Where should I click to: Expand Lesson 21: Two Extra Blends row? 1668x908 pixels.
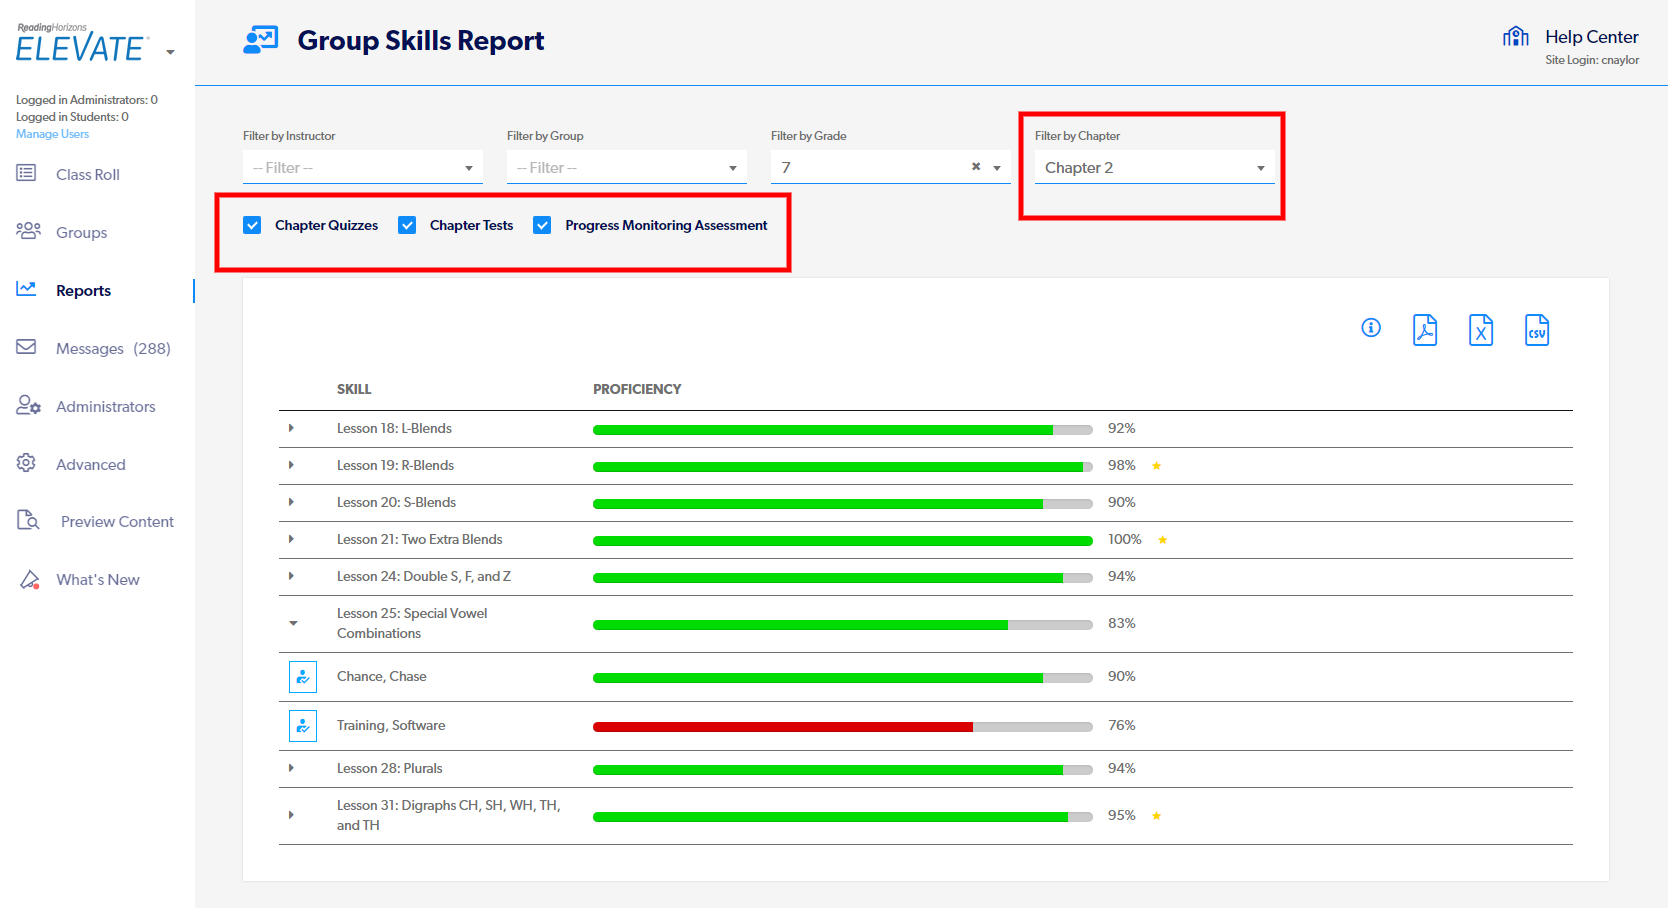point(291,539)
